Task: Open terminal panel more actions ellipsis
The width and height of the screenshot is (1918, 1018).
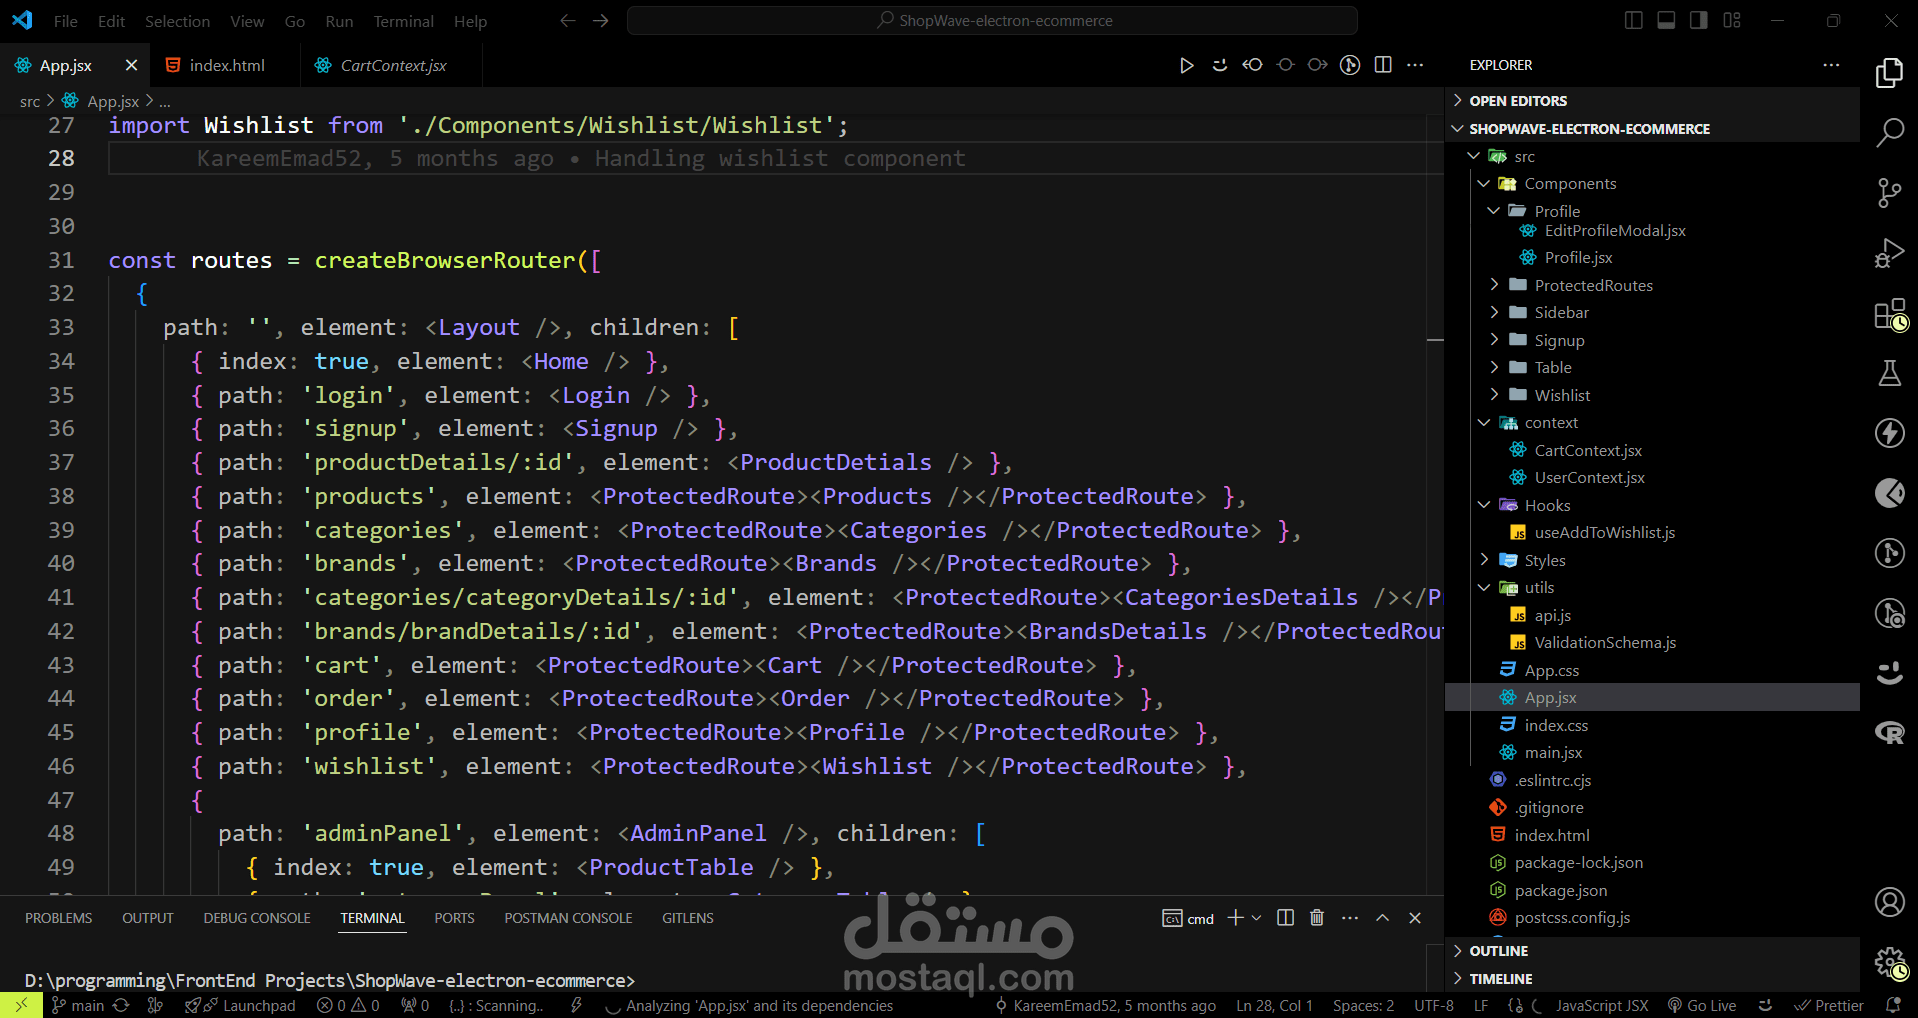Action: (1350, 918)
